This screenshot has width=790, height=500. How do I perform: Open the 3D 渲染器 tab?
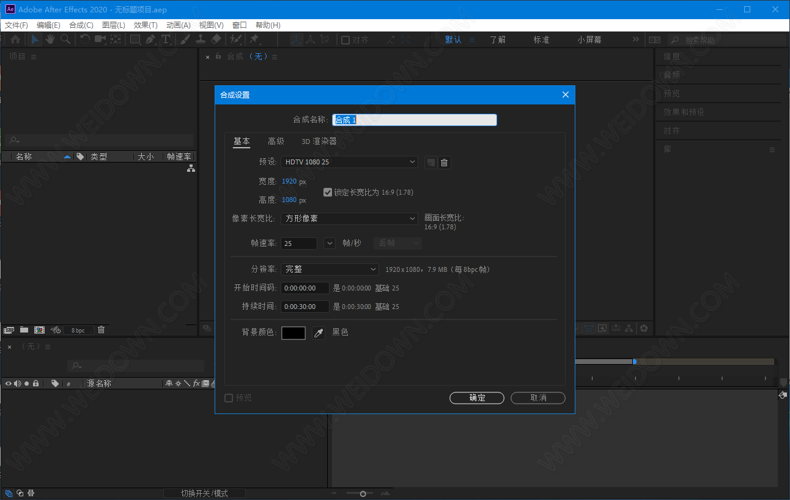pos(319,142)
